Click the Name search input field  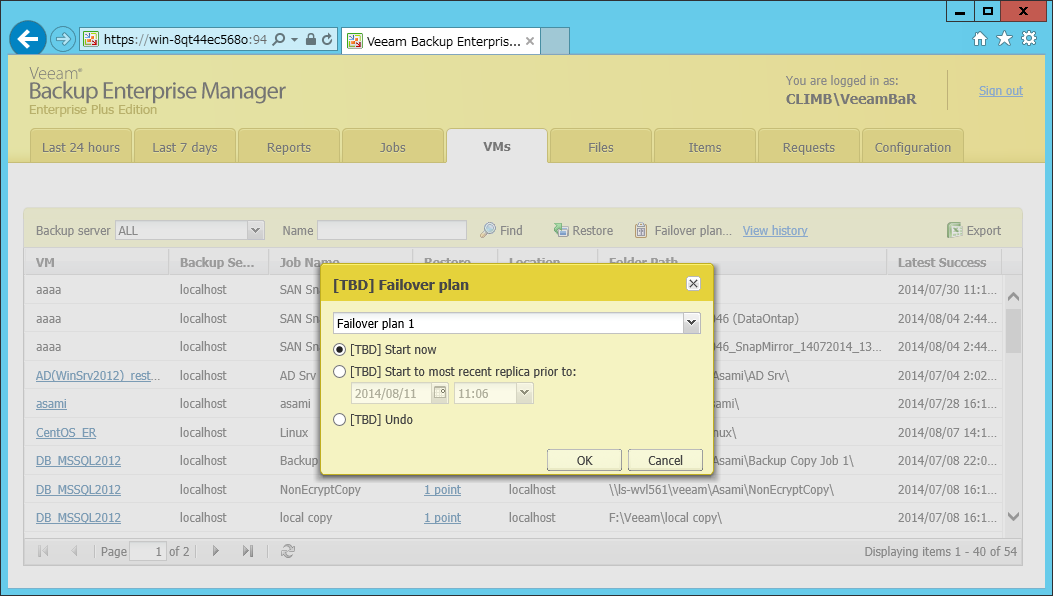[392, 230]
